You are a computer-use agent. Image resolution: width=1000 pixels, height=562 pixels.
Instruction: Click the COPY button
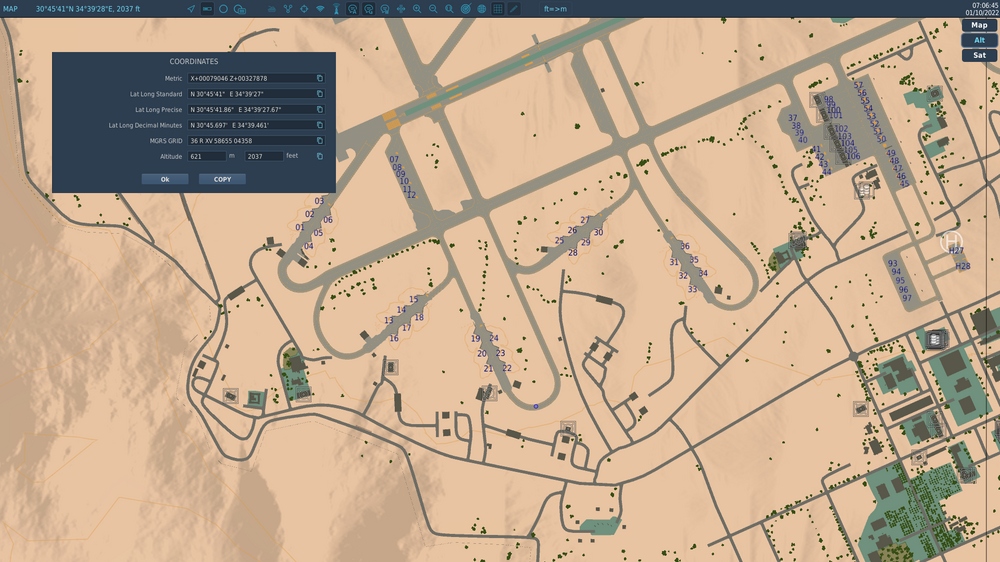(222, 179)
